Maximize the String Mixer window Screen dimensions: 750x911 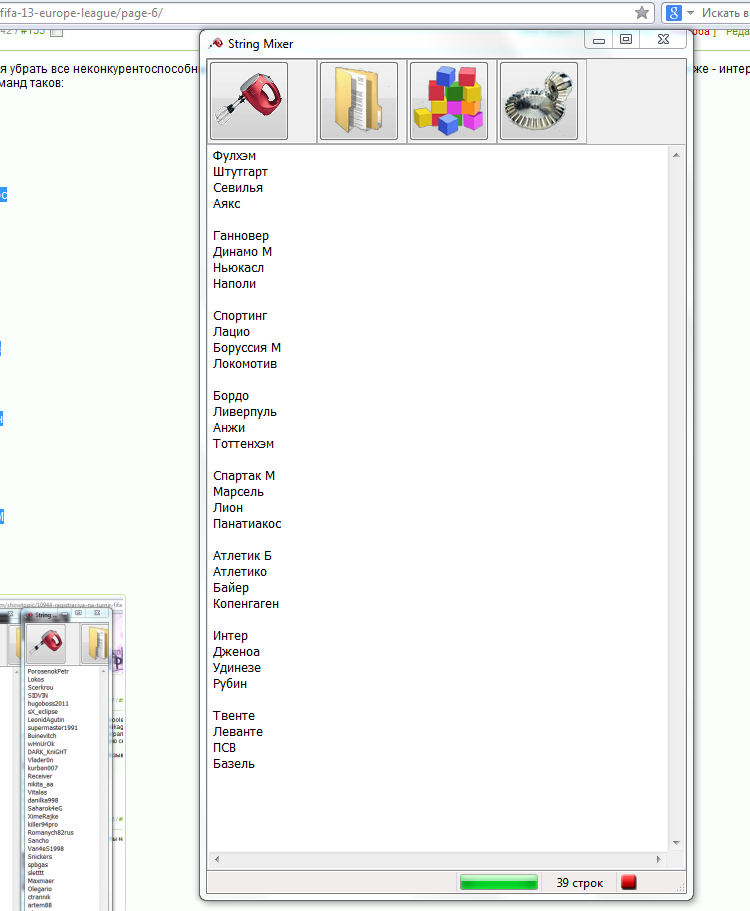[626, 40]
